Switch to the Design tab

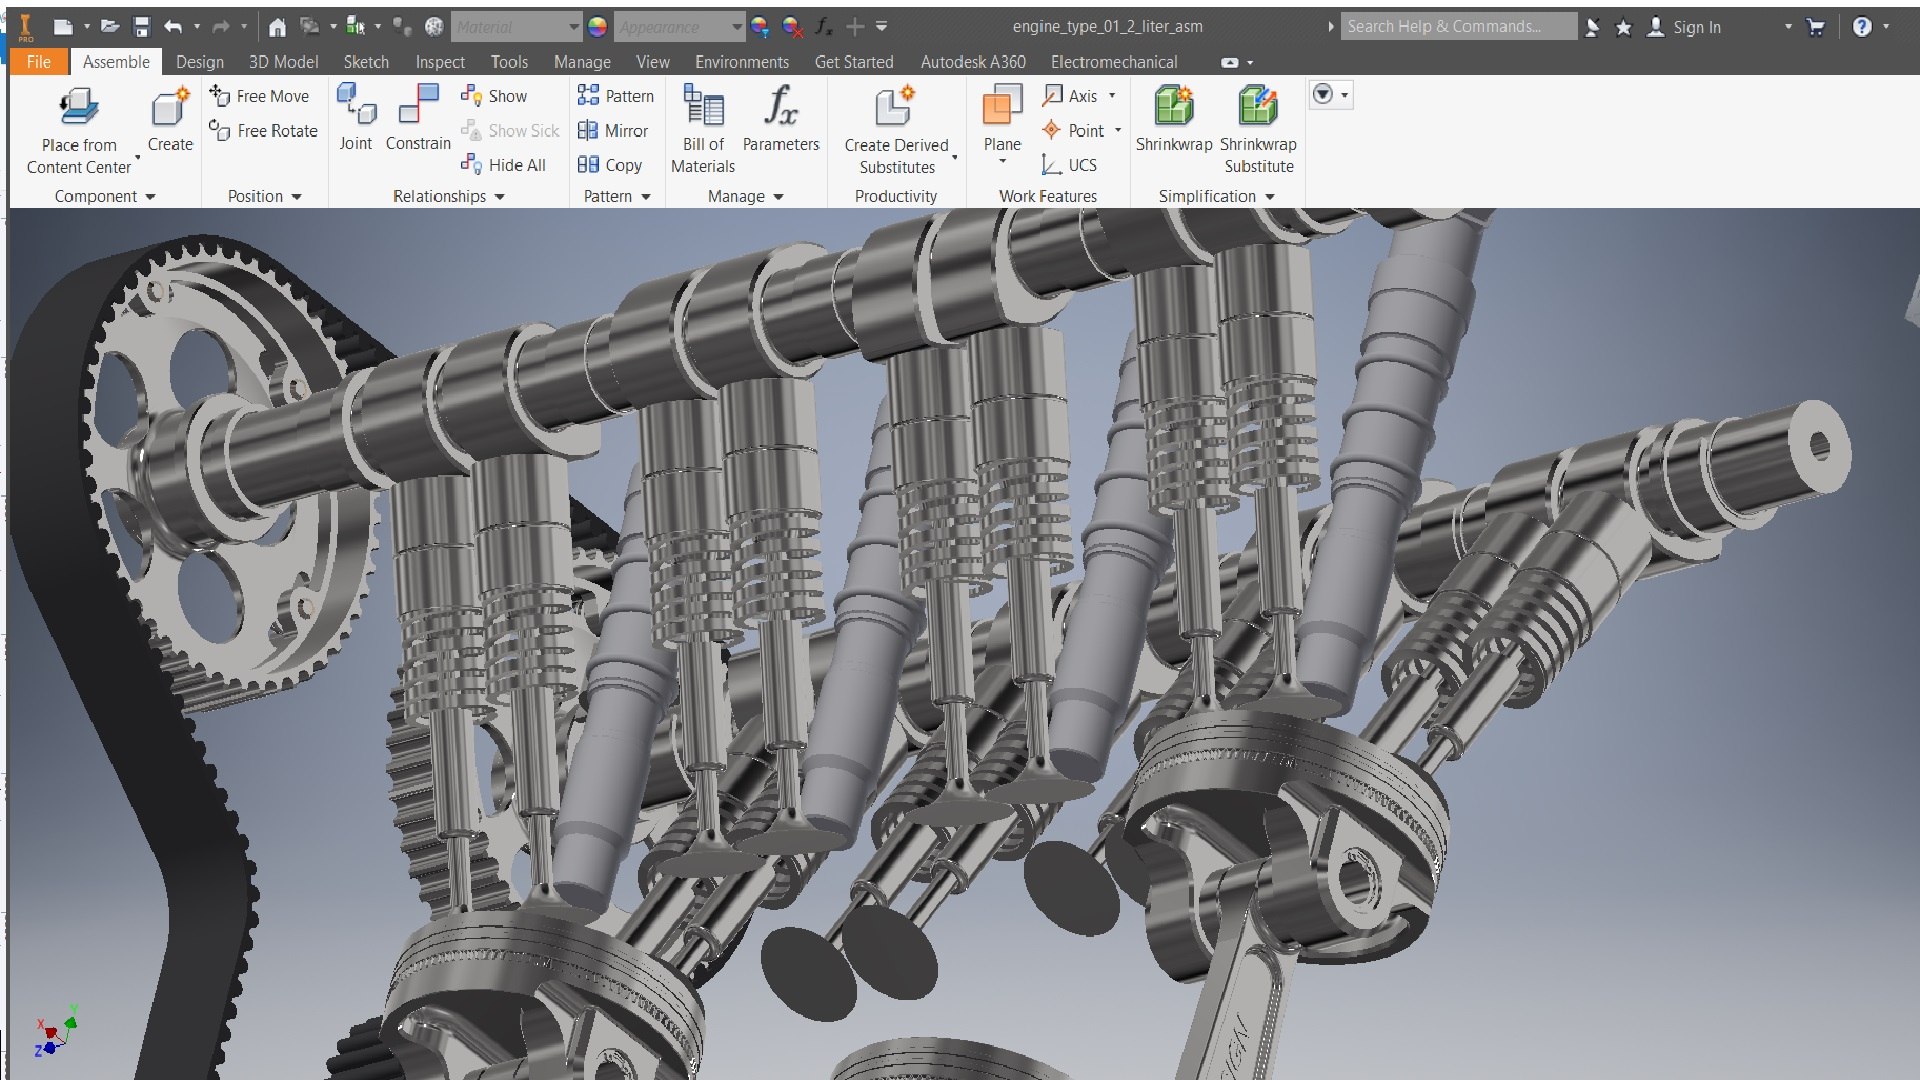[200, 62]
